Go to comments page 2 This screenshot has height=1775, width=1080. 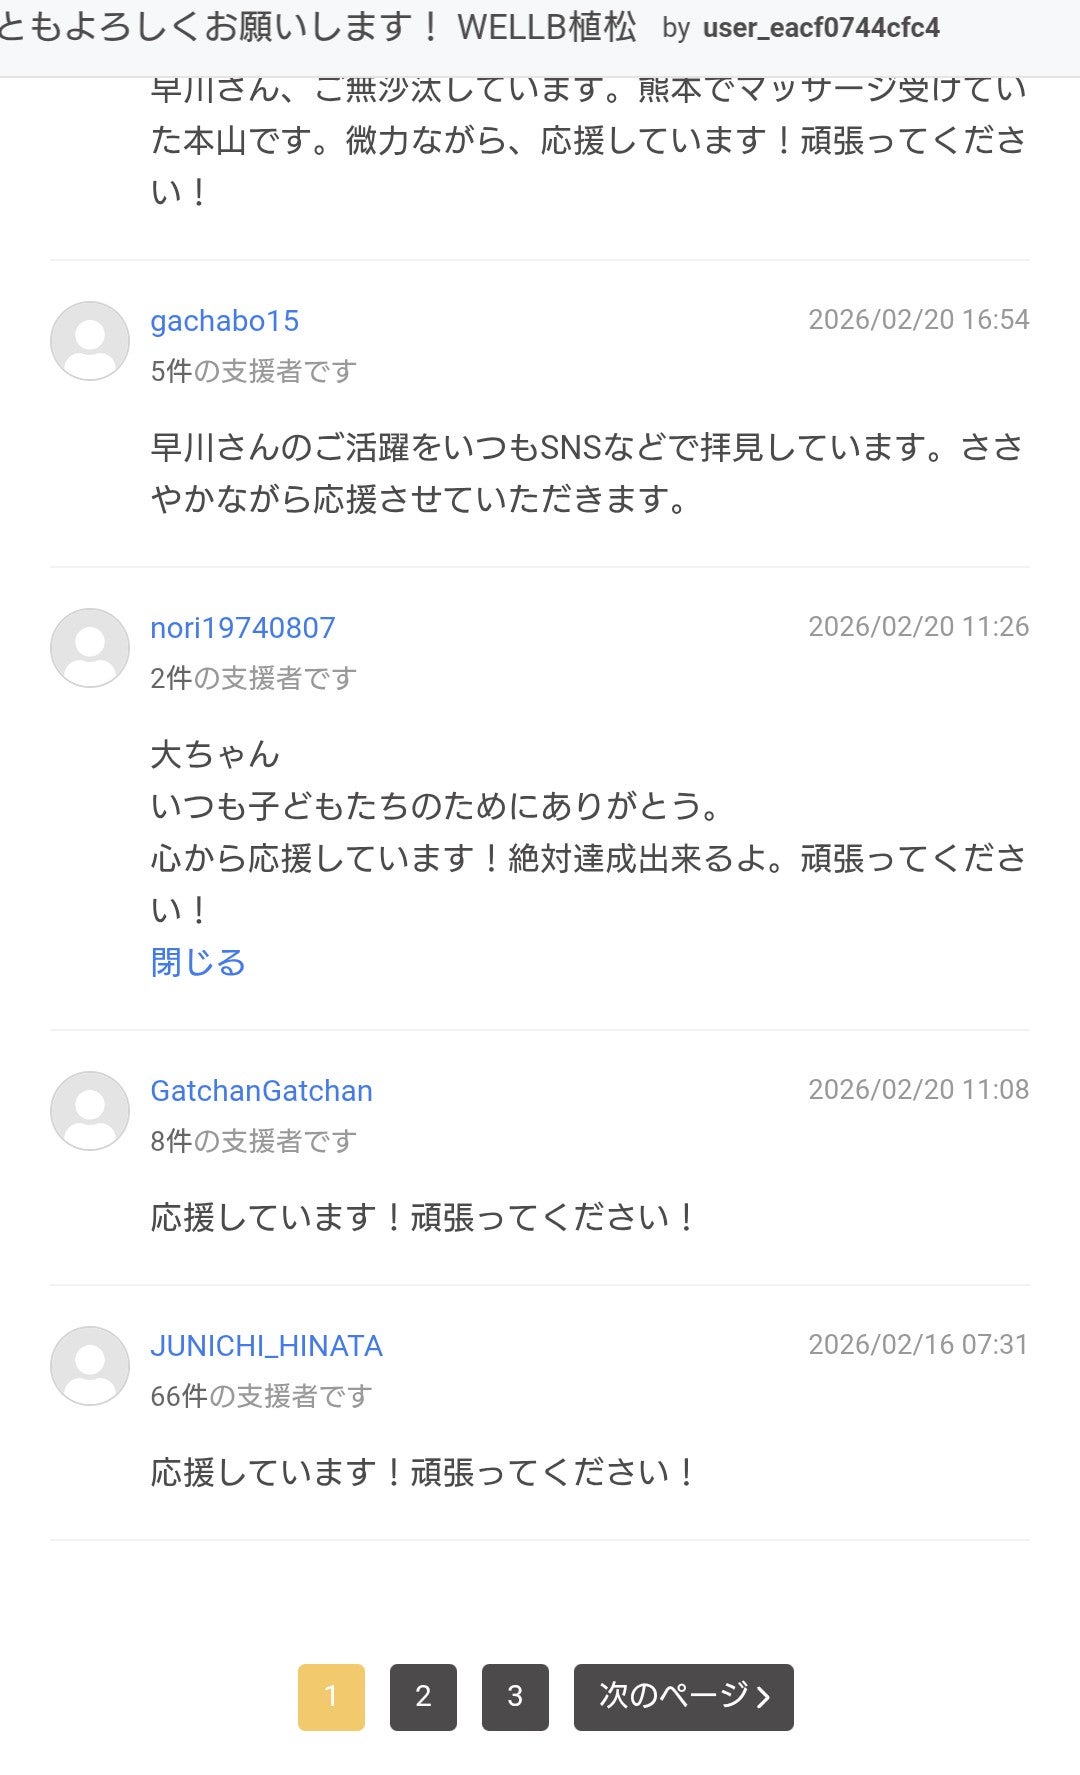coord(423,1697)
